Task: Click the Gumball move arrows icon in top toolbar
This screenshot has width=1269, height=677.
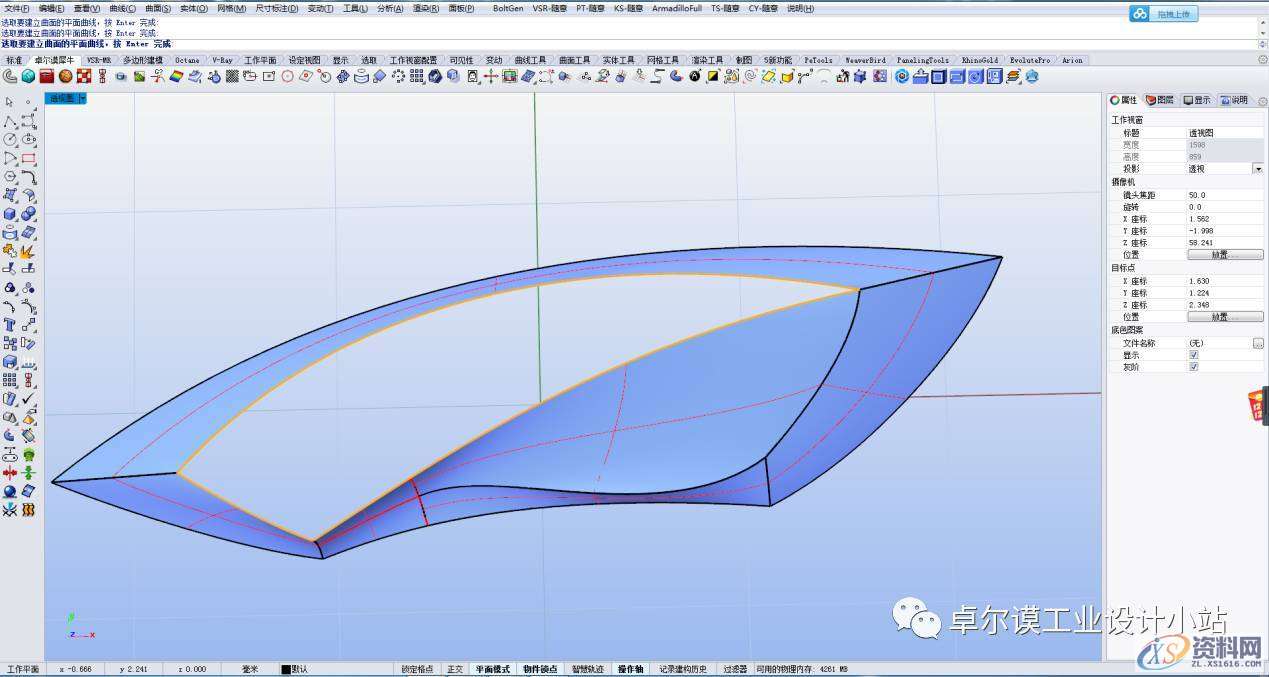Action: pyautogui.click(x=490, y=76)
